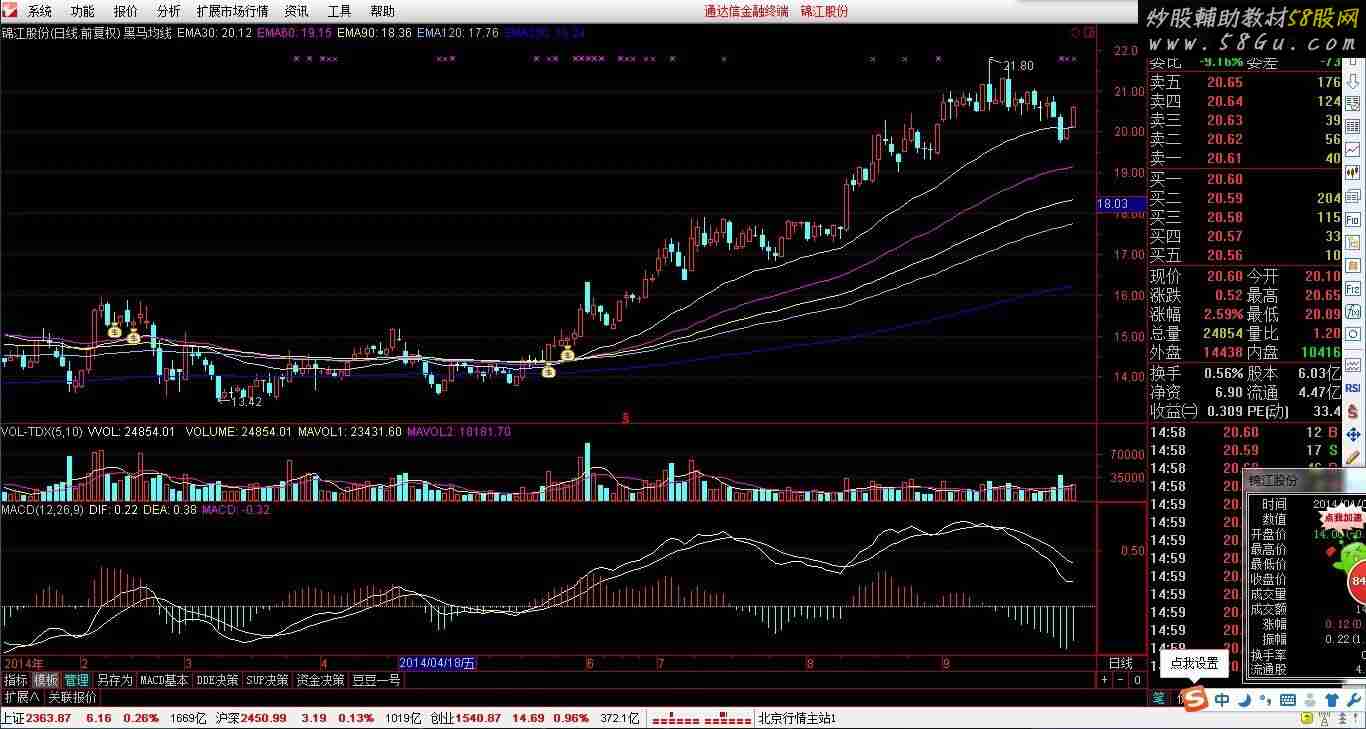Click the 另存为 button
This screenshot has width=1366, height=729.
(114, 680)
